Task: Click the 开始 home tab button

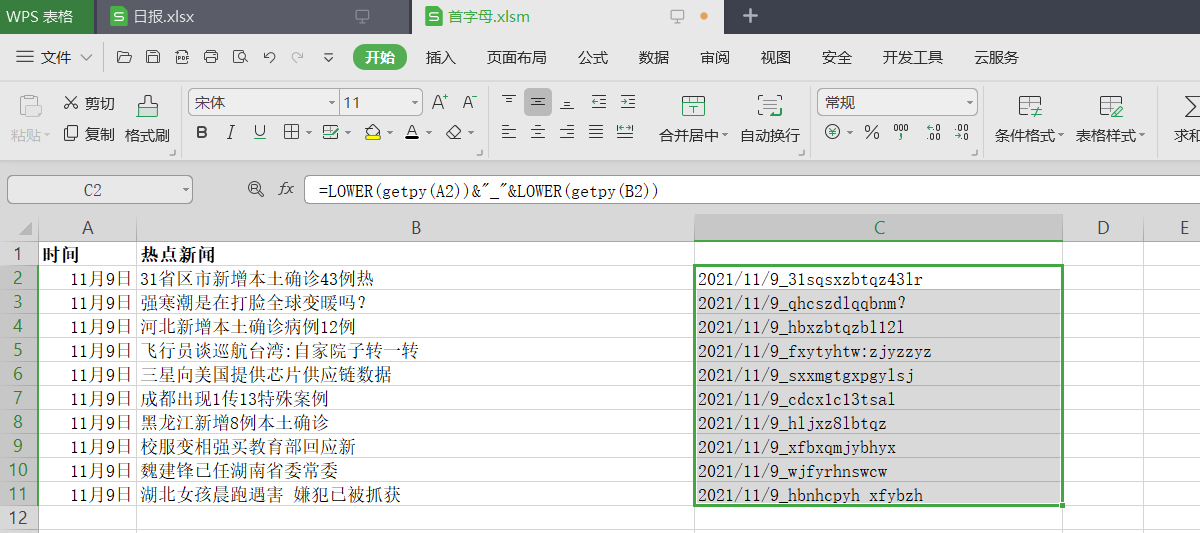Action: [380, 58]
